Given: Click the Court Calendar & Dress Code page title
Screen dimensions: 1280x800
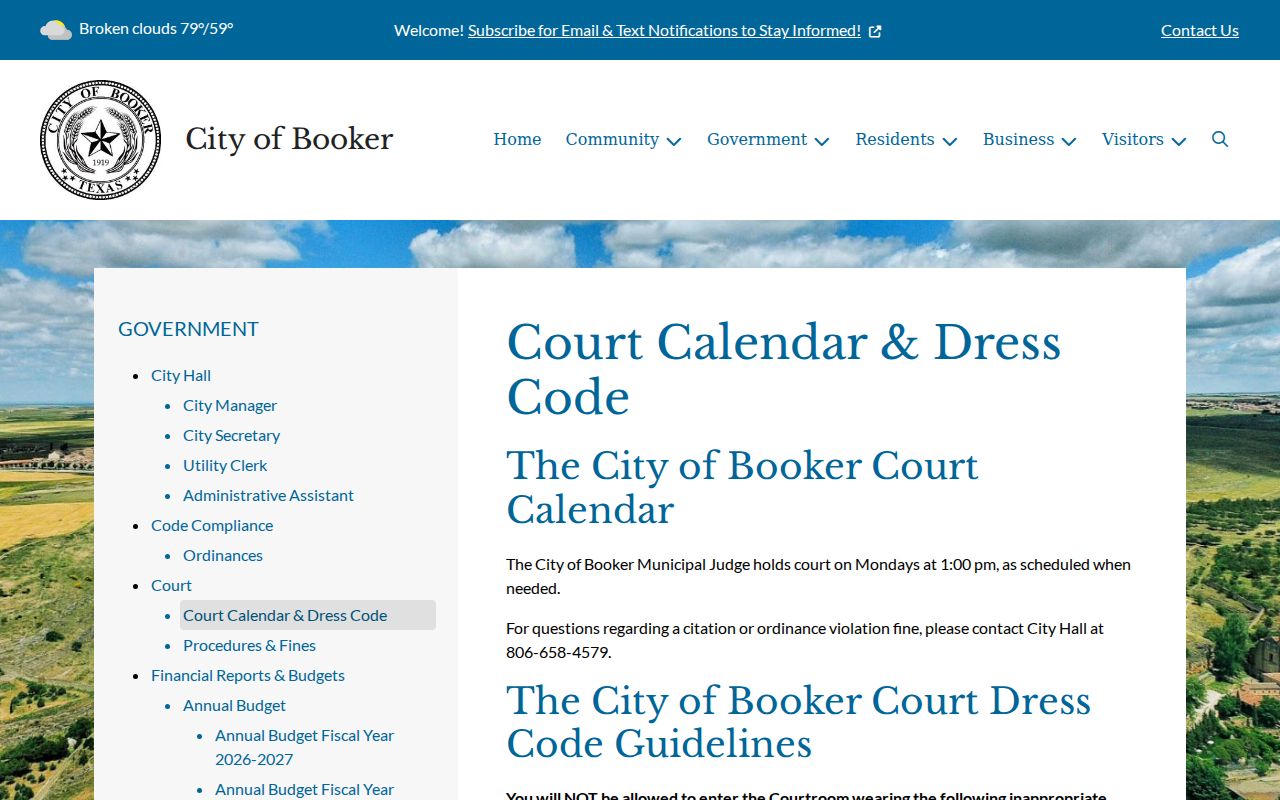Looking at the screenshot, I should click(783, 370).
